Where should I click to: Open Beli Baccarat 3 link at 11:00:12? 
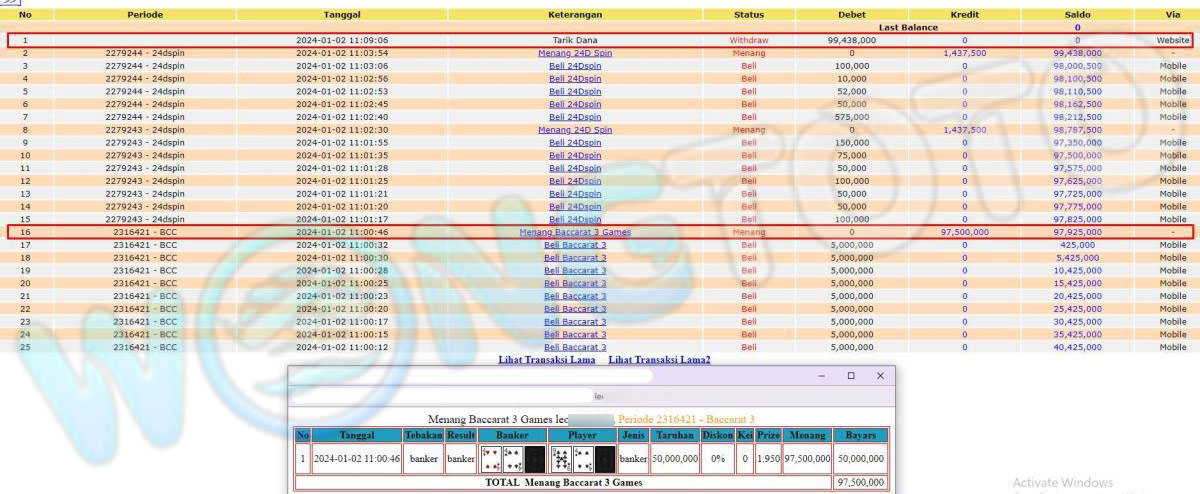[x=575, y=347]
